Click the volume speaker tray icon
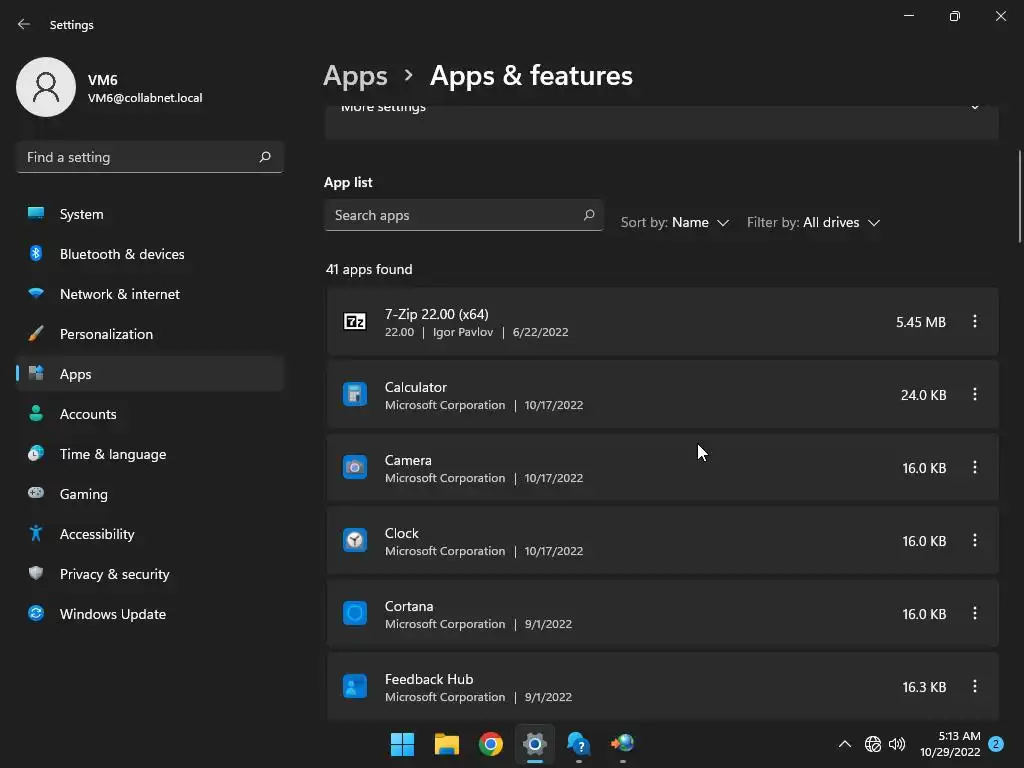The height and width of the screenshot is (768, 1024). click(897, 744)
